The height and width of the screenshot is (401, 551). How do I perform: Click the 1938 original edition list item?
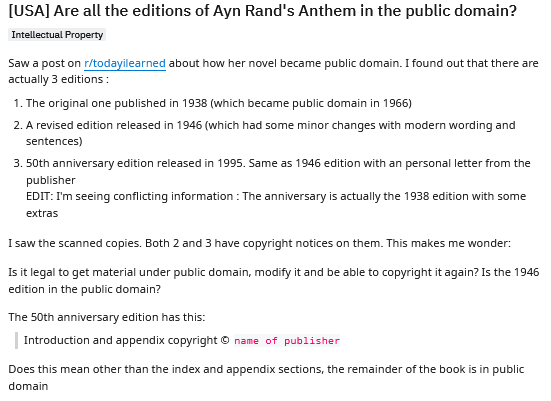pos(219,103)
